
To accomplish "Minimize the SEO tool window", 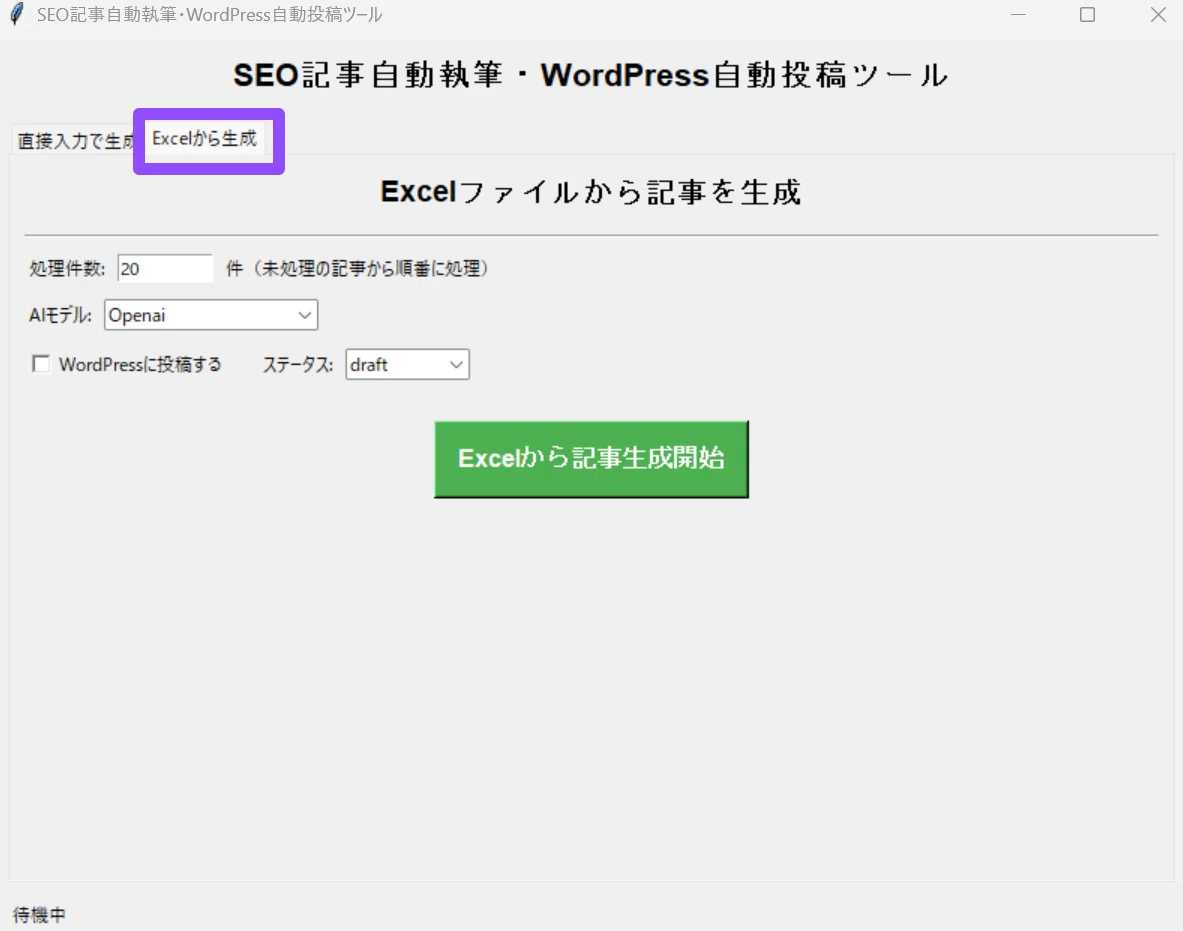I will [1019, 14].
